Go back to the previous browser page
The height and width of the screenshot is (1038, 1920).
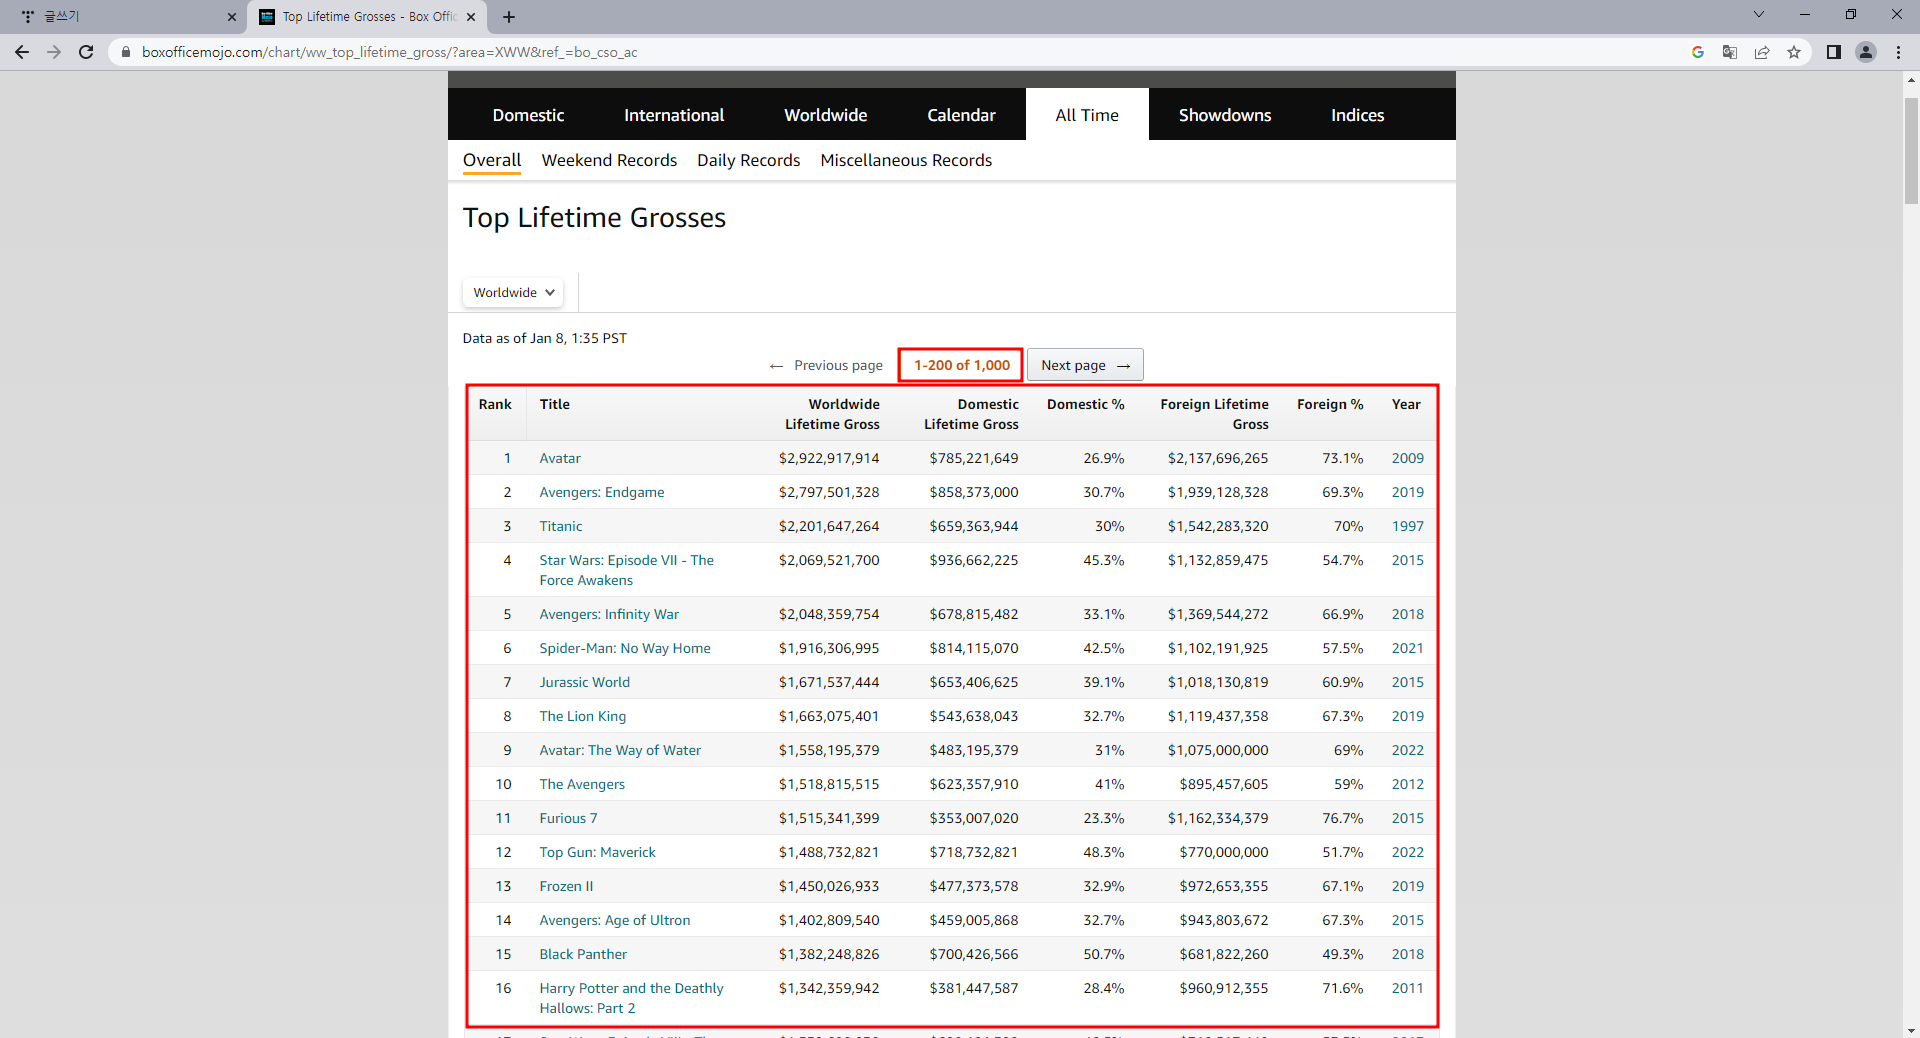[x=22, y=52]
